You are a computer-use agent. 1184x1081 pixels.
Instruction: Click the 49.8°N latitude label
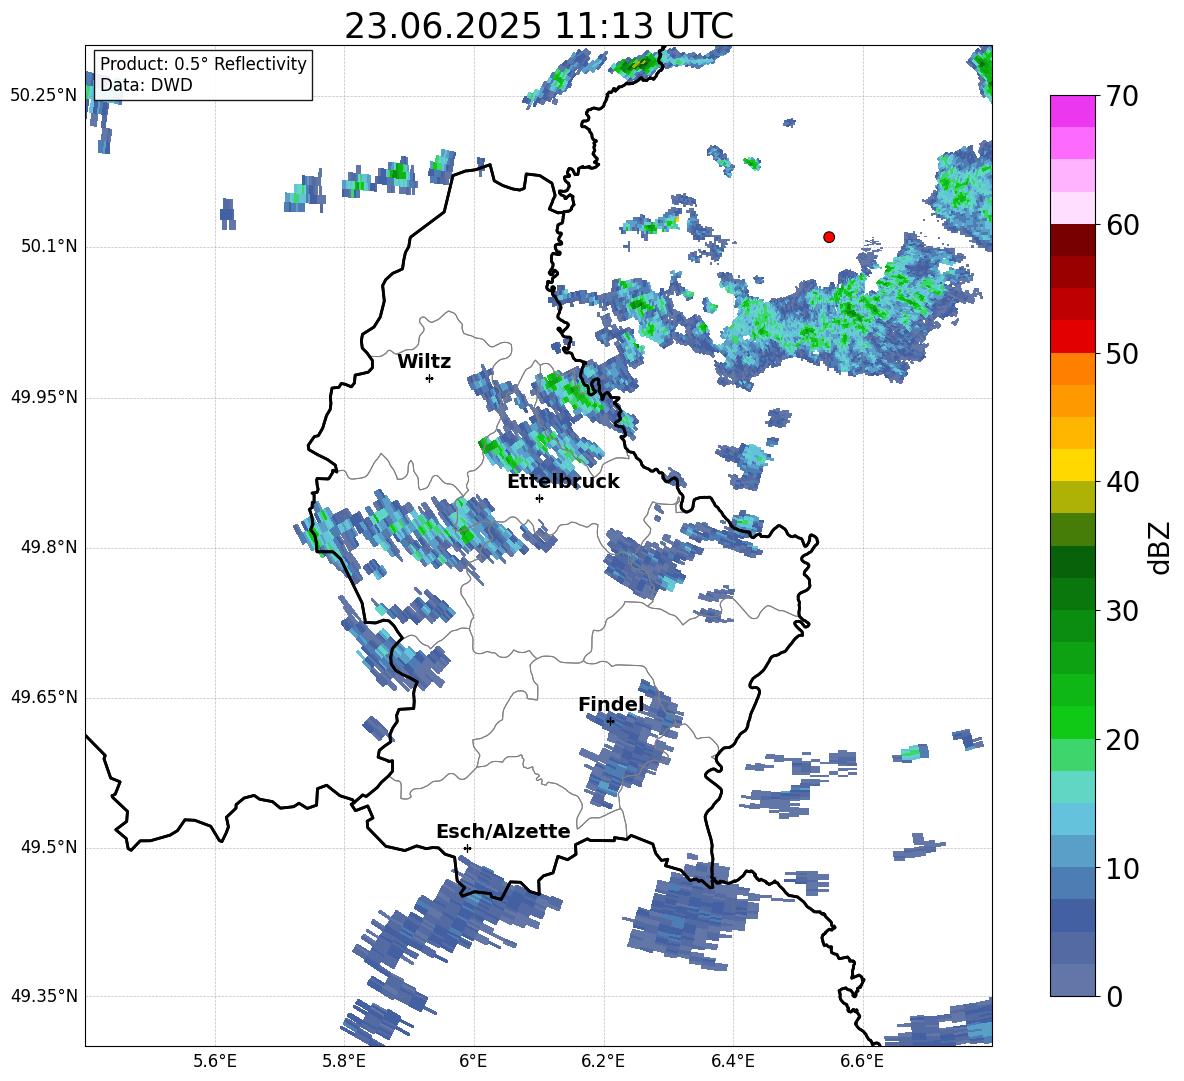[x=50, y=547]
